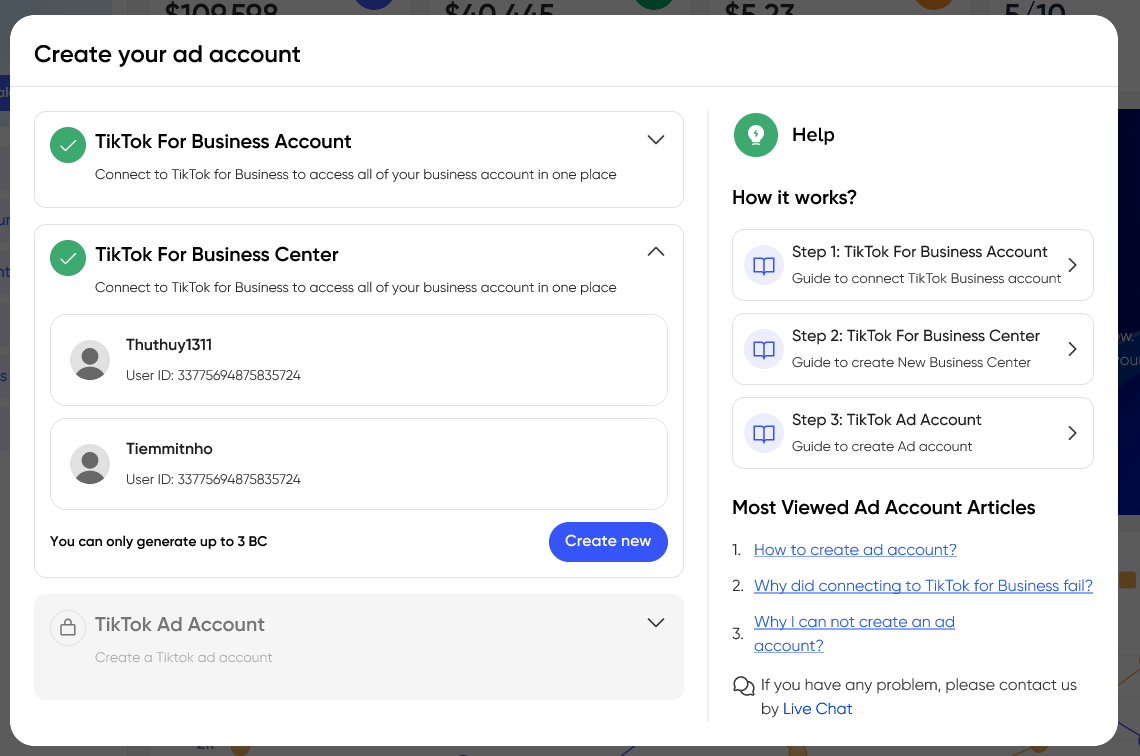Click the book icon next to Step 1
This screenshot has height=756, width=1140.
click(x=763, y=265)
